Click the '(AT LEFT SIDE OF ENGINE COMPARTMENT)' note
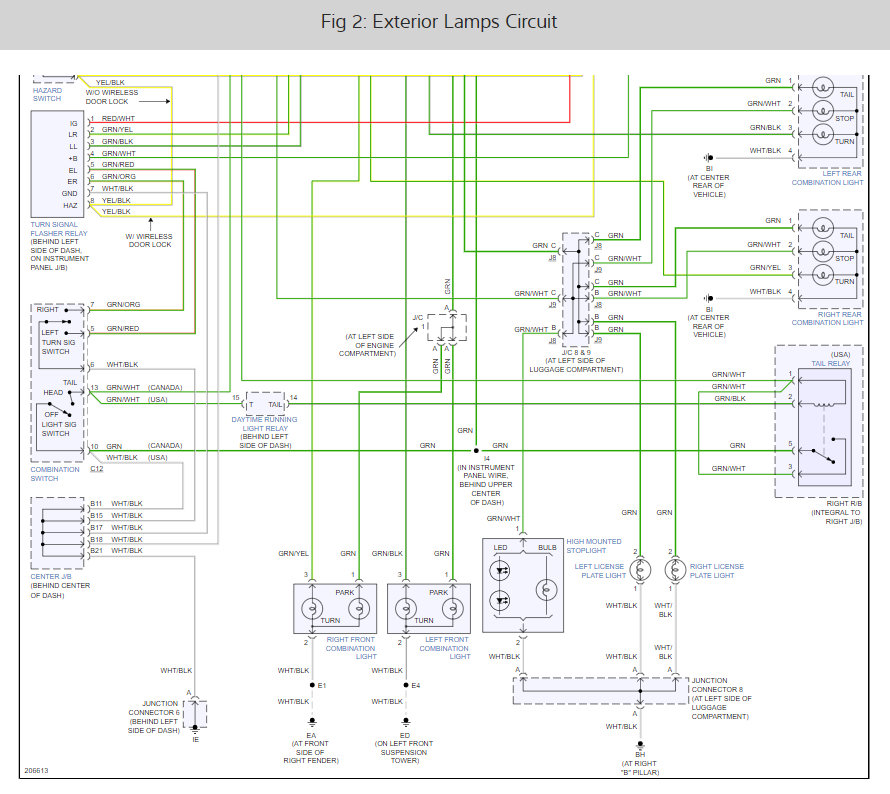The height and width of the screenshot is (794, 890). coord(367,345)
